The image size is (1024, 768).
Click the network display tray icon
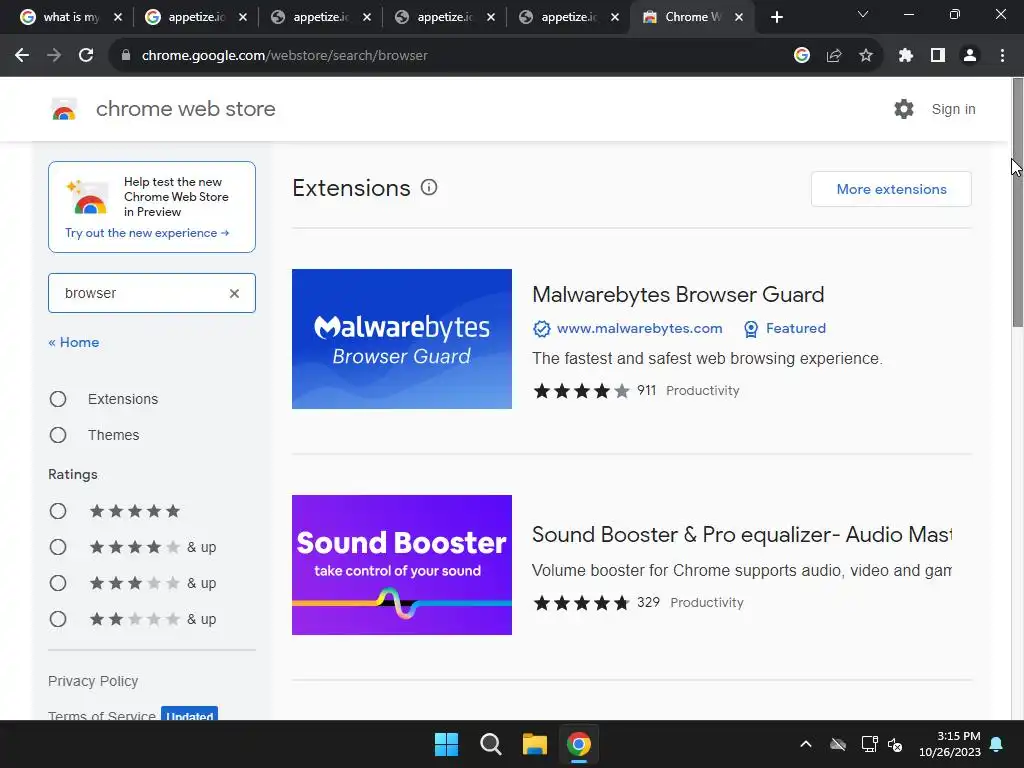pos(869,744)
